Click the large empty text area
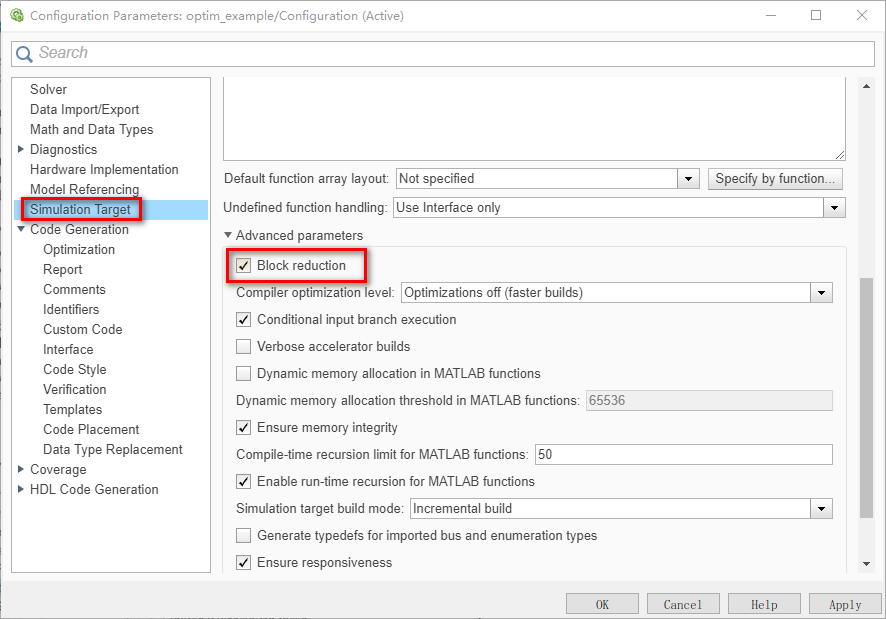 pyautogui.click(x=534, y=119)
